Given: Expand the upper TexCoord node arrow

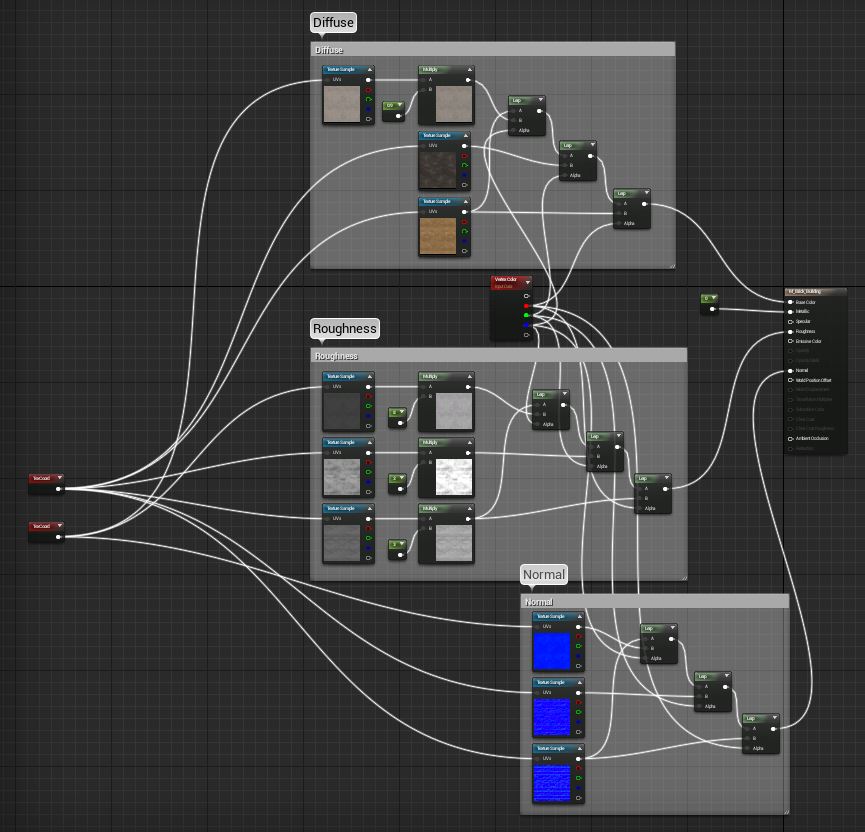Looking at the screenshot, I should 60,478.
